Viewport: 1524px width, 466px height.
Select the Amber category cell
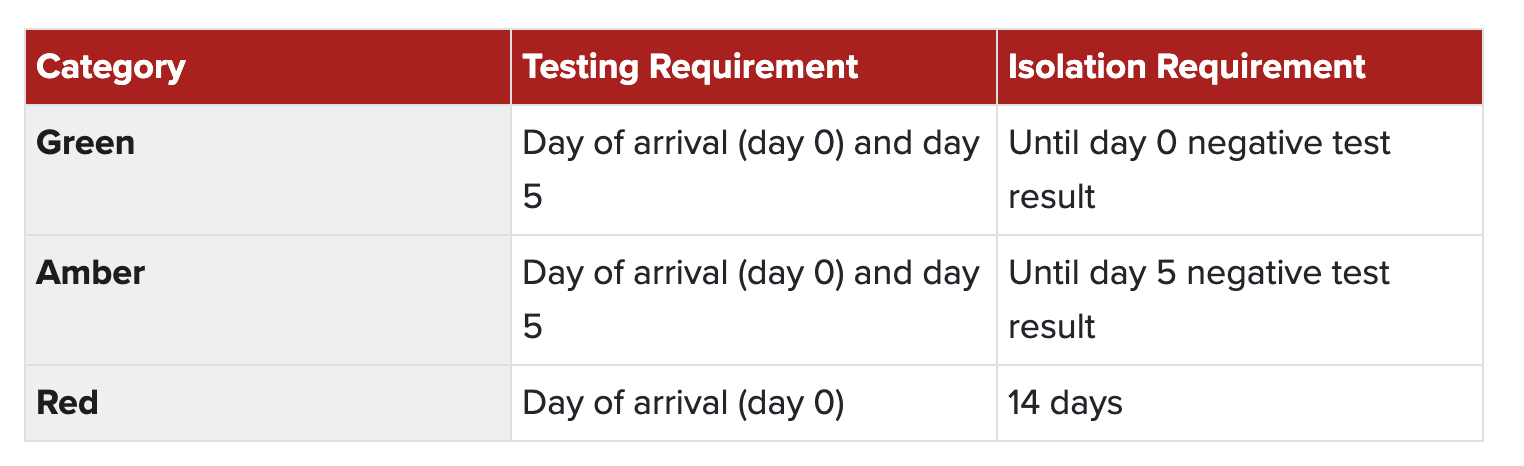click(x=268, y=300)
